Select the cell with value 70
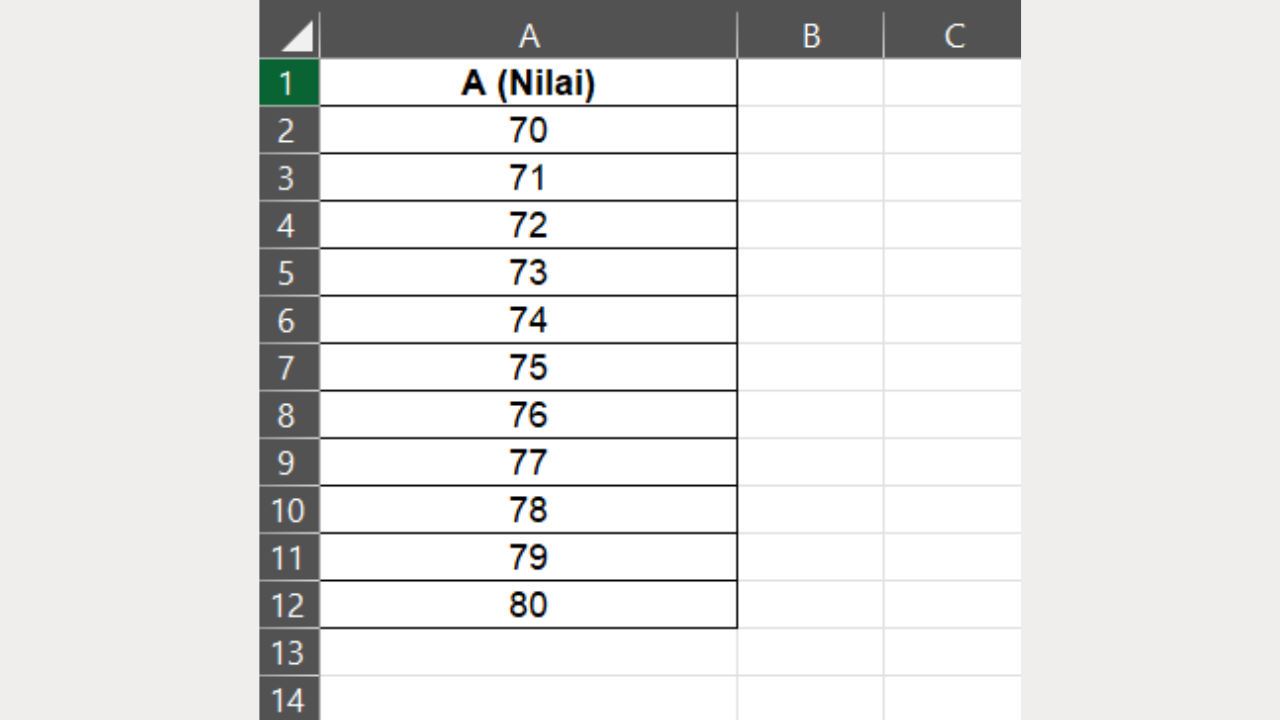 (529, 130)
